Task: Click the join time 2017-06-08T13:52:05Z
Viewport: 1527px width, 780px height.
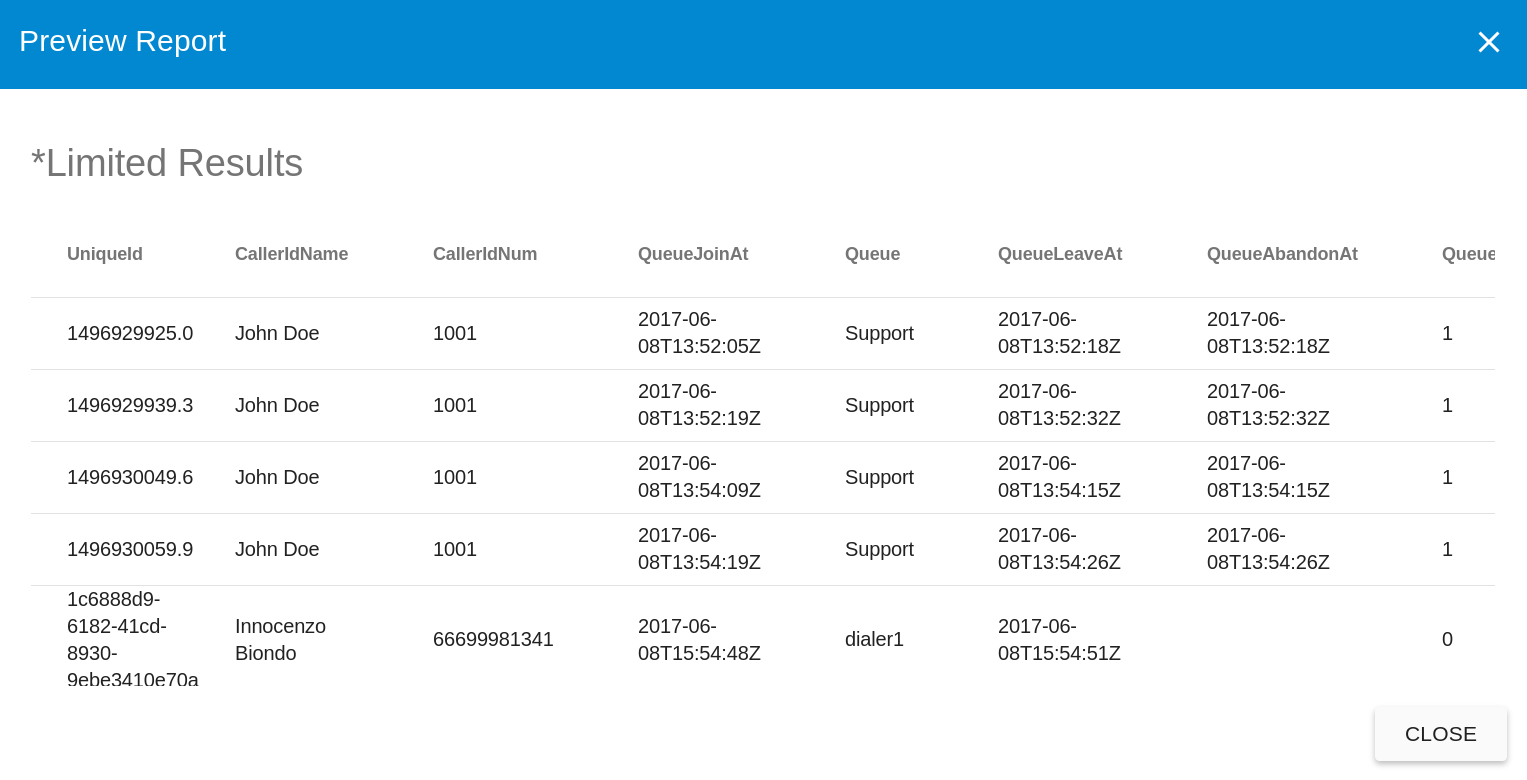Action: point(699,333)
